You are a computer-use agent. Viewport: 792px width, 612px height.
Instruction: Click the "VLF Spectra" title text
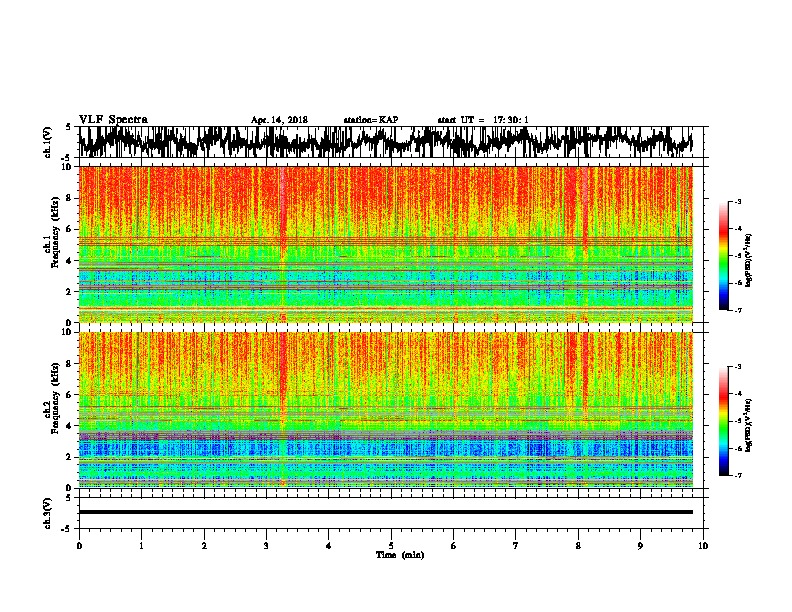coord(113,120)
